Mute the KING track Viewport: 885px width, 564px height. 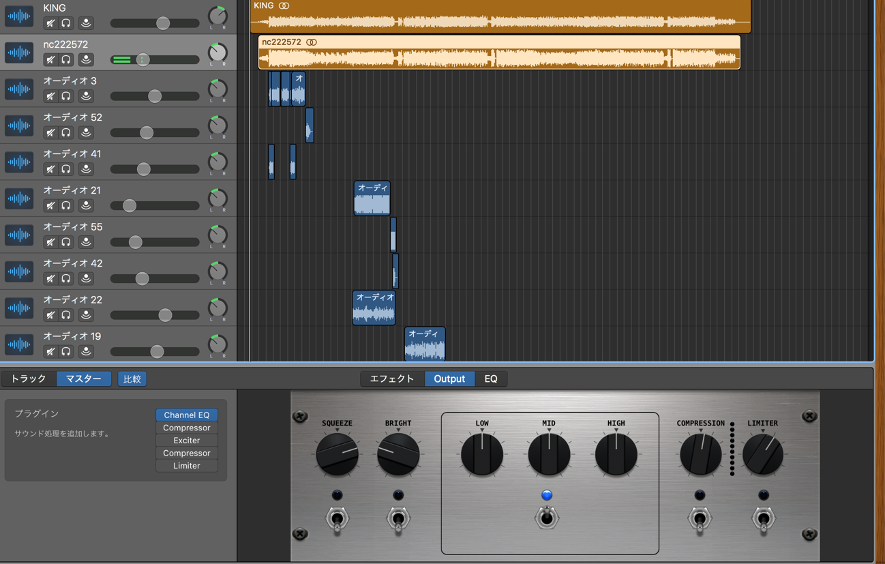coord(51,23)
